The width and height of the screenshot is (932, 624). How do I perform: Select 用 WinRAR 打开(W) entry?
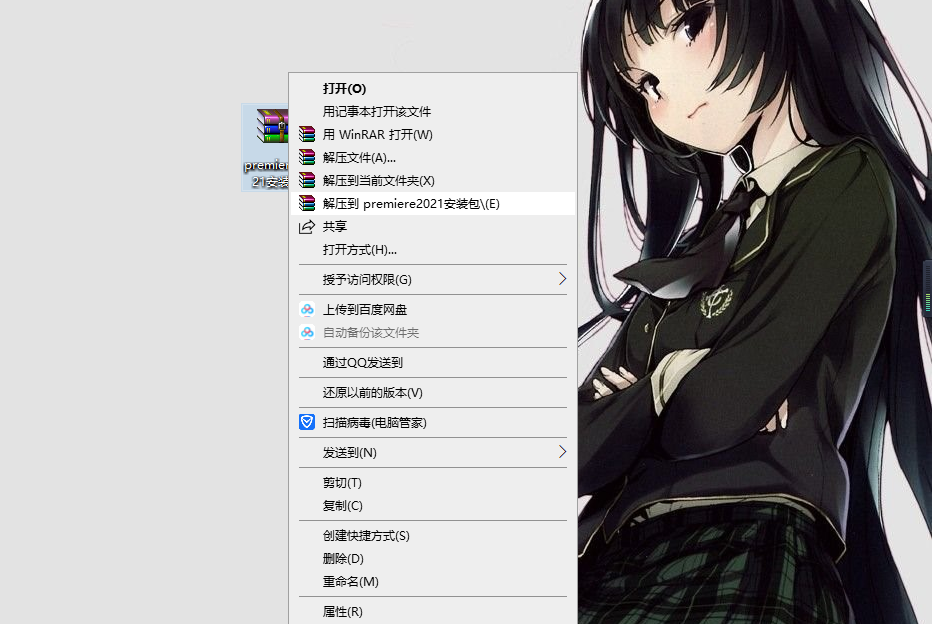pyautogui.click(x=433, y=134)
